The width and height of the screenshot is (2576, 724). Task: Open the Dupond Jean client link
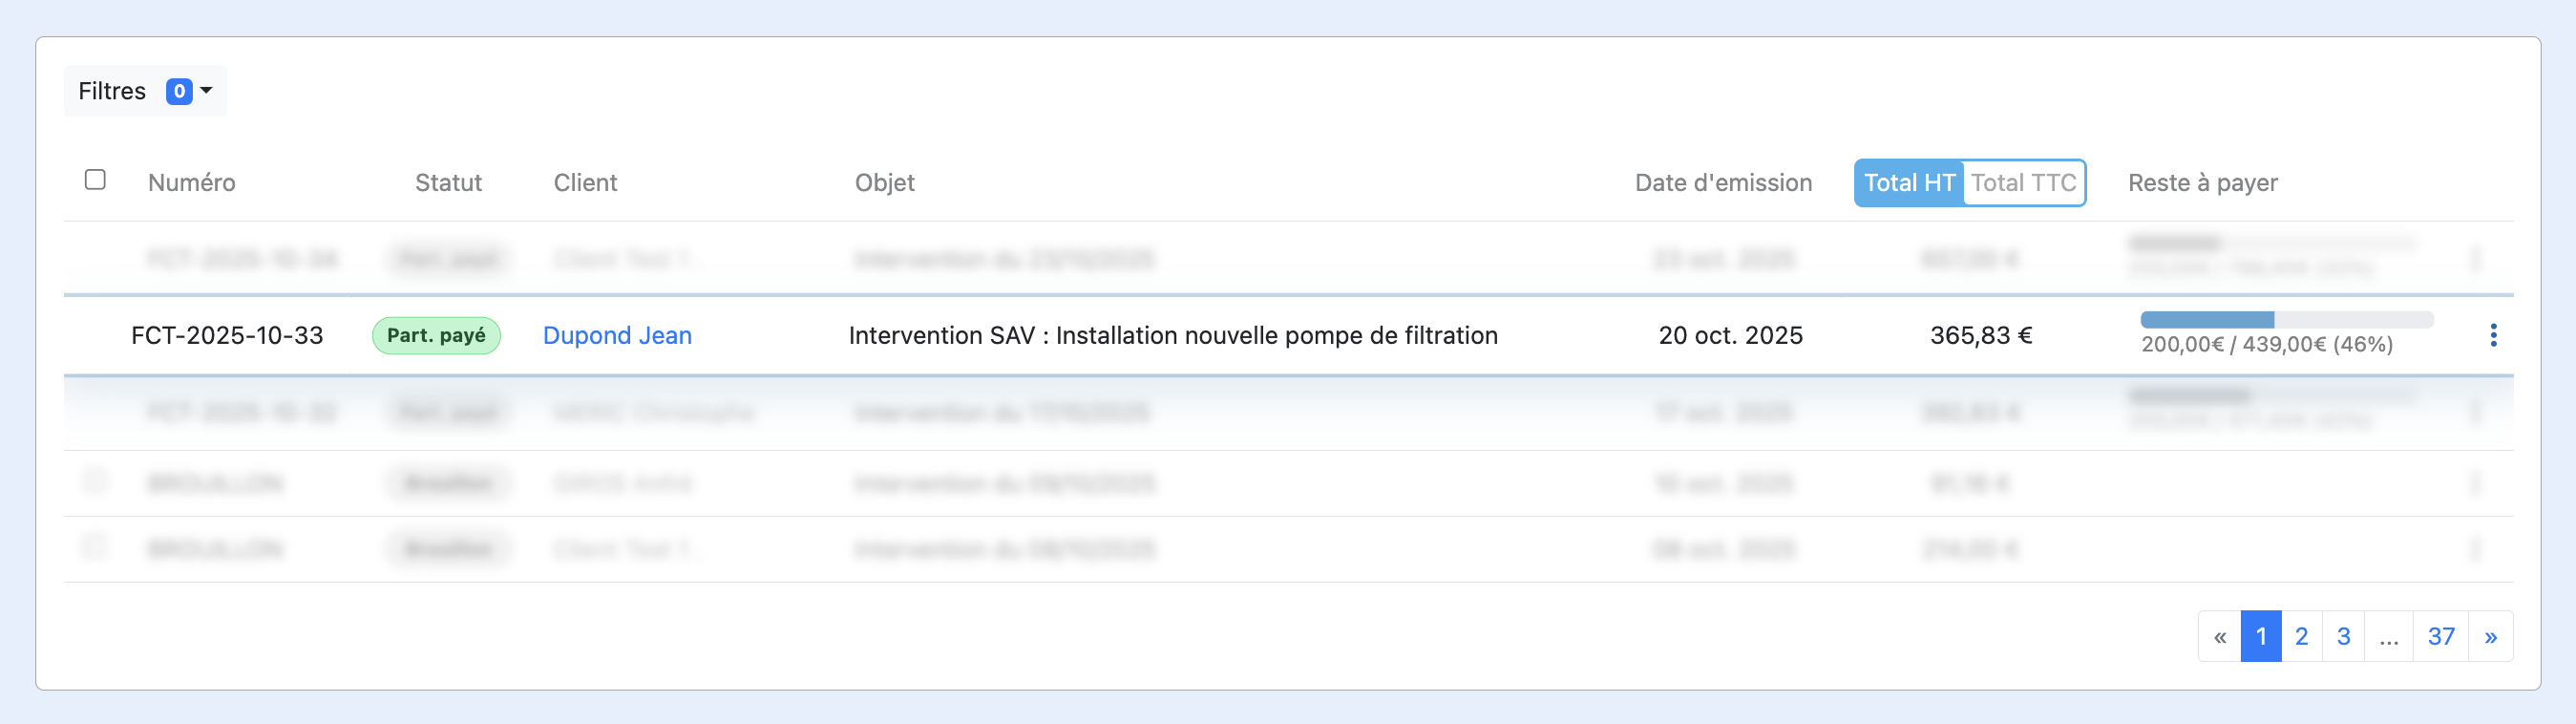(x=617, y=335)
